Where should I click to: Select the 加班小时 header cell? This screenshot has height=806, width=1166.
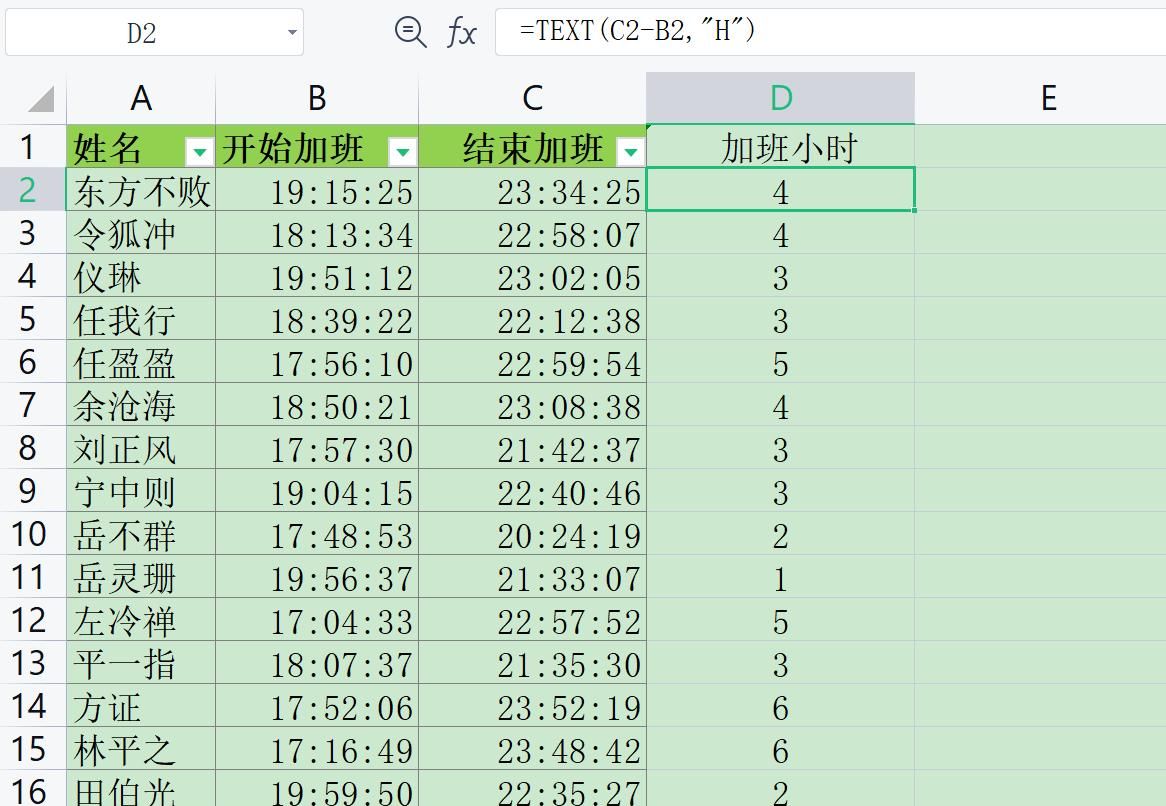[780, 147]
